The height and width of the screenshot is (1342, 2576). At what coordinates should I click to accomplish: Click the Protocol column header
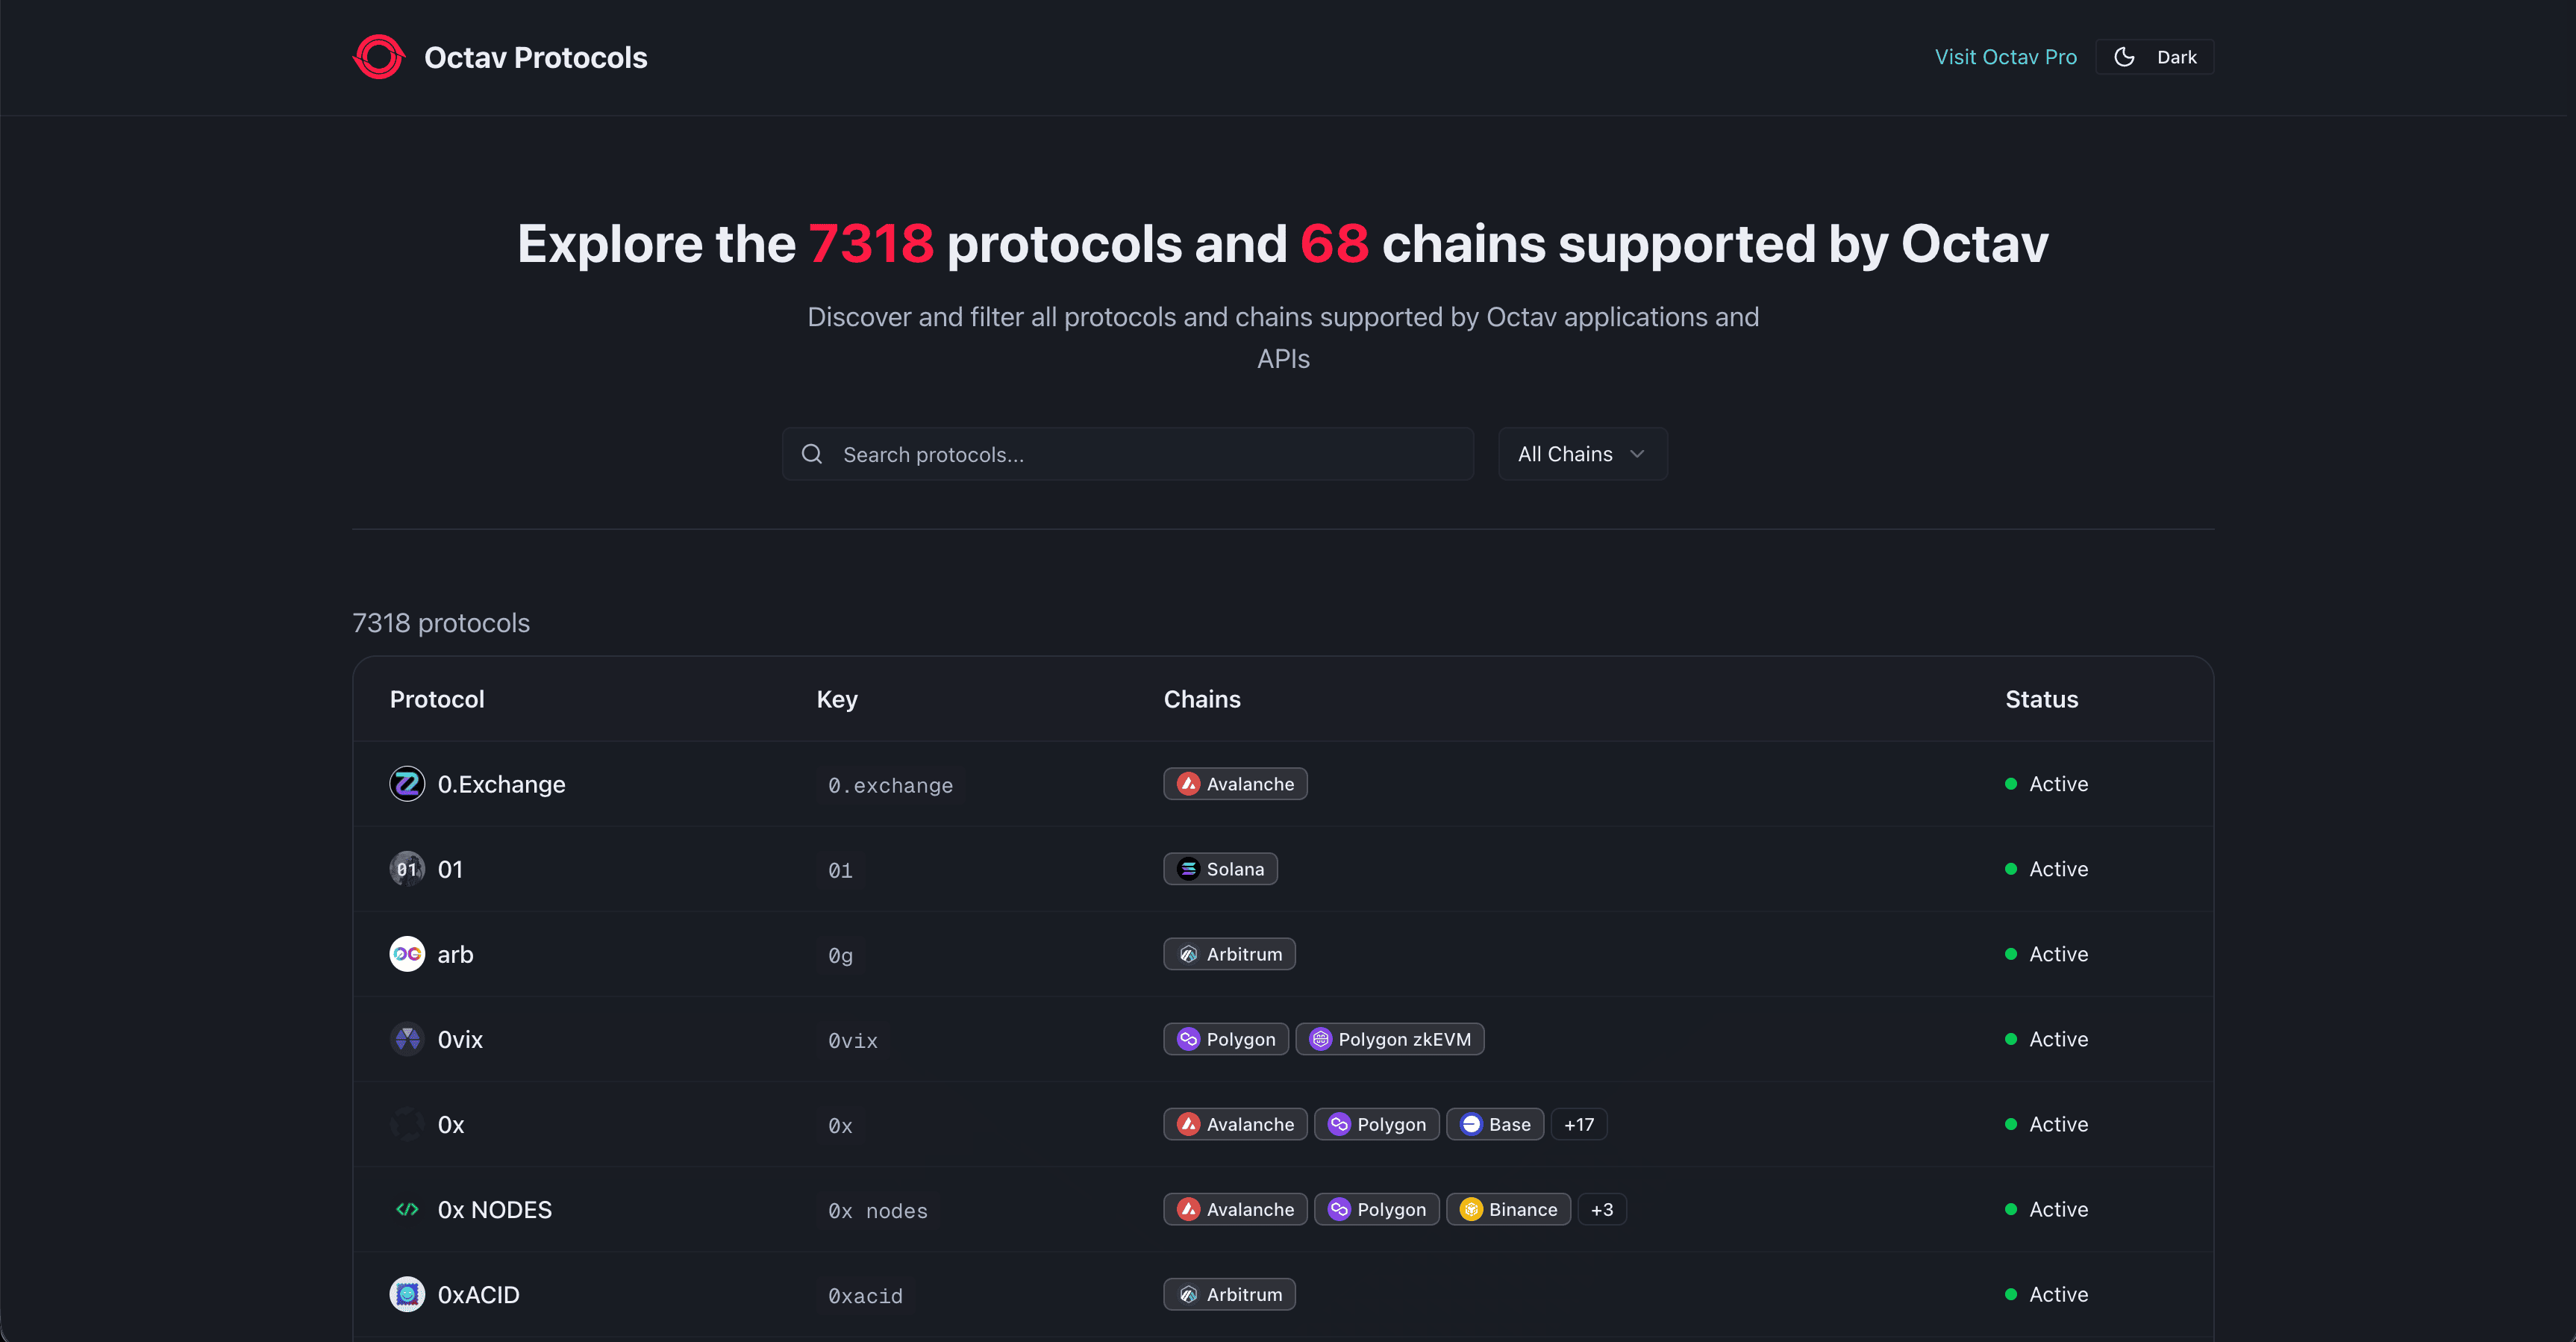[436, 699]
